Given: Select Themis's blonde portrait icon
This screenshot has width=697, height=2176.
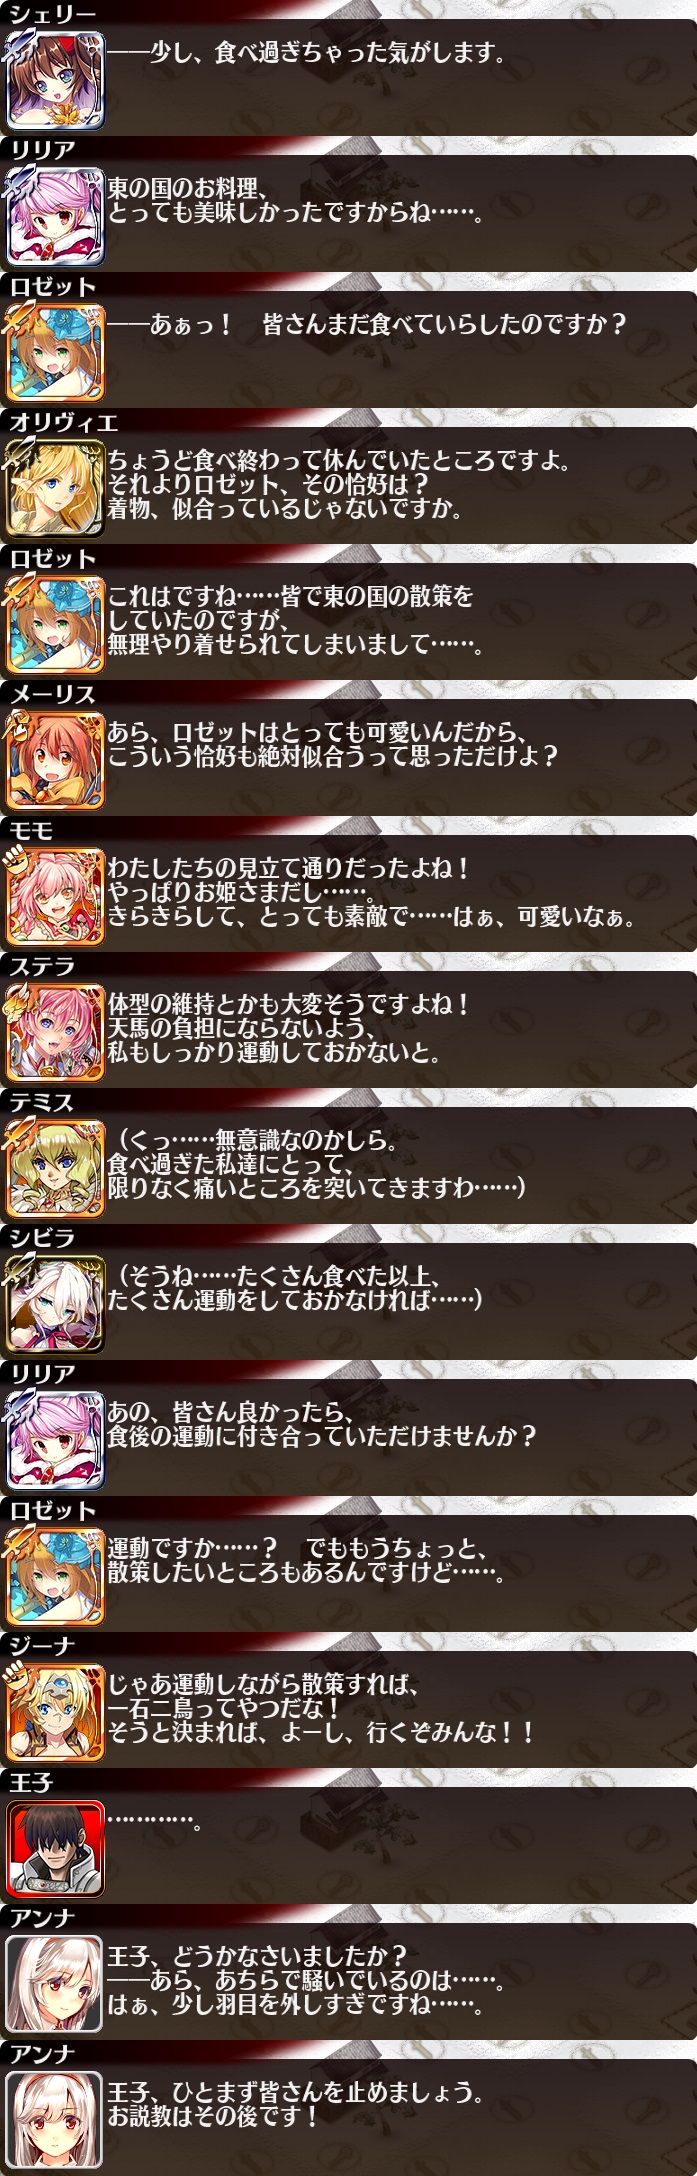Looking at the screenshot, I should click(55, 1168).
